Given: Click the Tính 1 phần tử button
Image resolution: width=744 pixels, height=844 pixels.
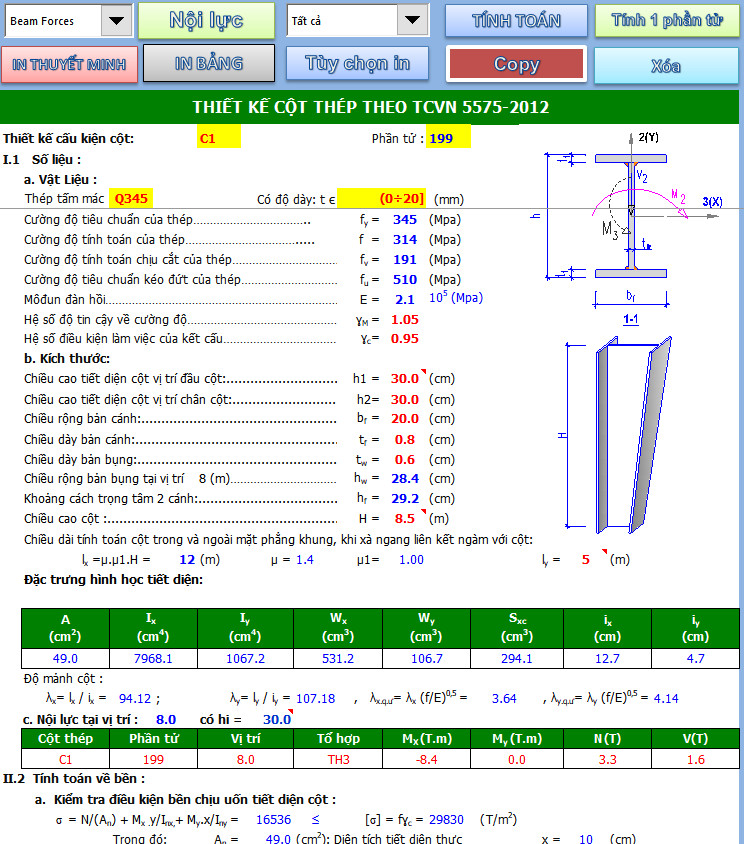Looking at the screenshot, I should pyautogui.click(x=667, y=20).
